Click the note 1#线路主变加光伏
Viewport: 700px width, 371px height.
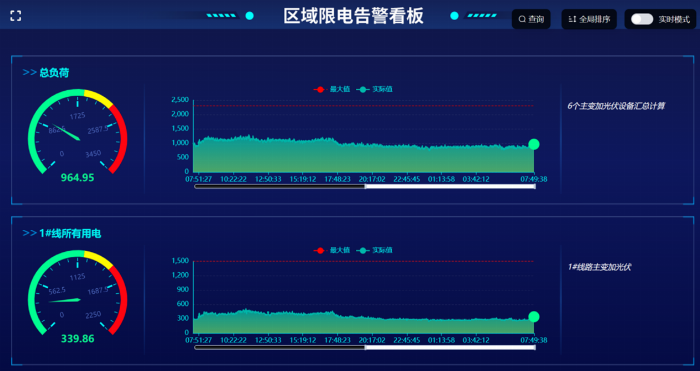(599, 267)
